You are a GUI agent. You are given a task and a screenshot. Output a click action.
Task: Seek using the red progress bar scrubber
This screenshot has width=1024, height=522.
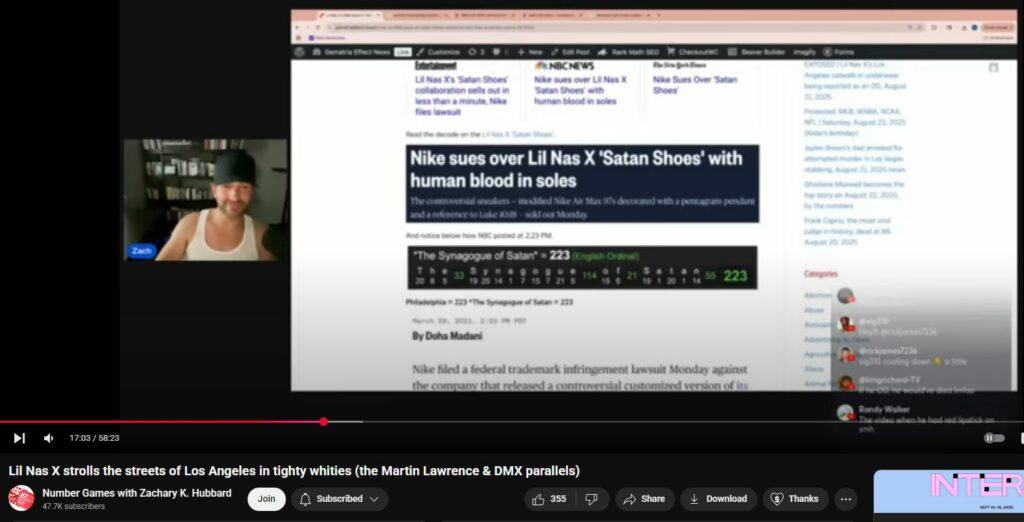(323, 421)
